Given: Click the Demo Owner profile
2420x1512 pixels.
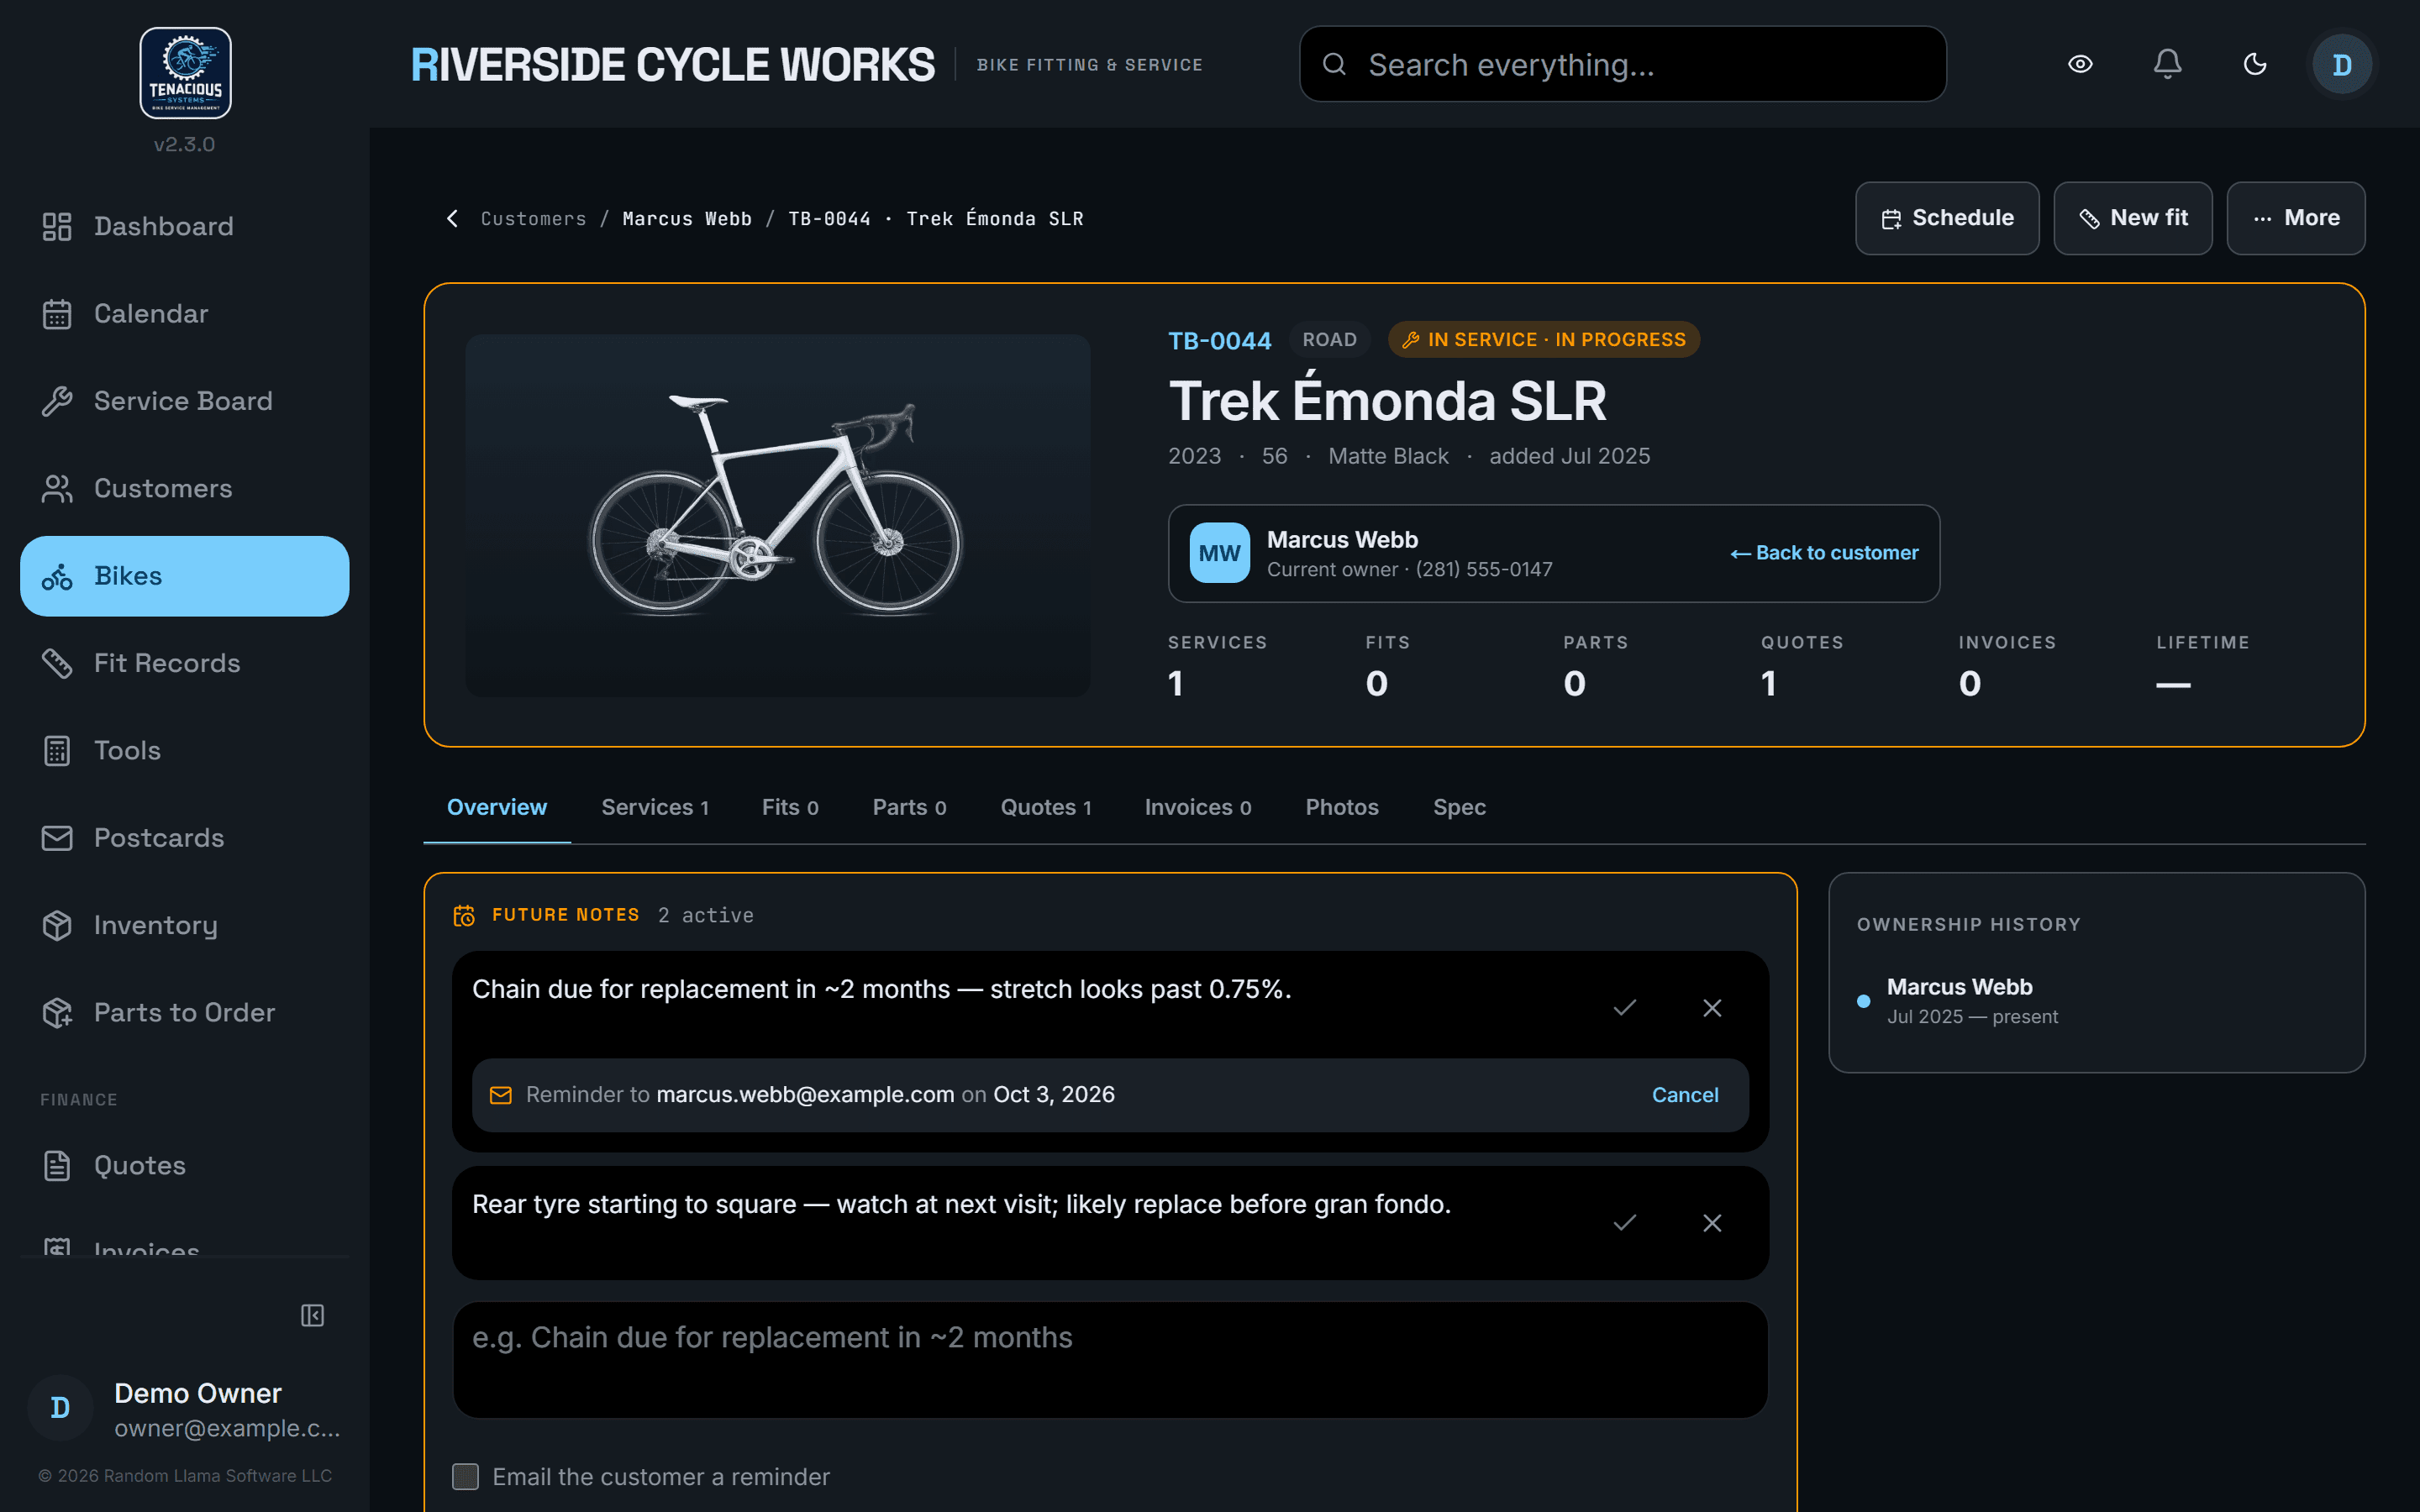Looking at the screenshot, I should (184, 1408).
